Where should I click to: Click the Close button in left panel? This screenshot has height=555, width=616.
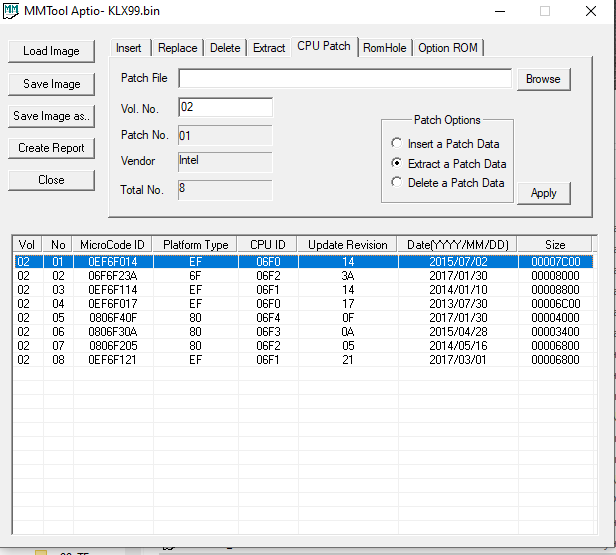(51, 180)
